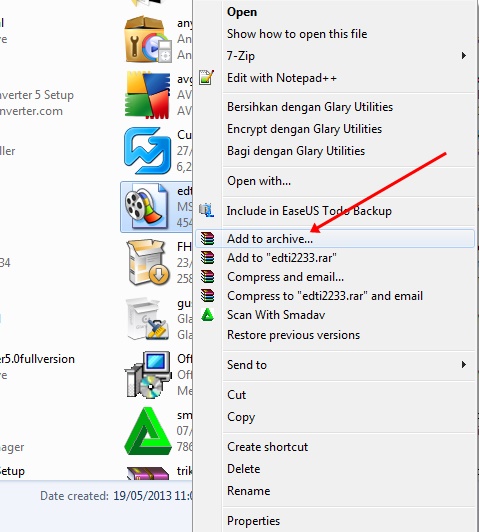
Task: Click the "Date created:" label in details pane
Action: [74, 496]
